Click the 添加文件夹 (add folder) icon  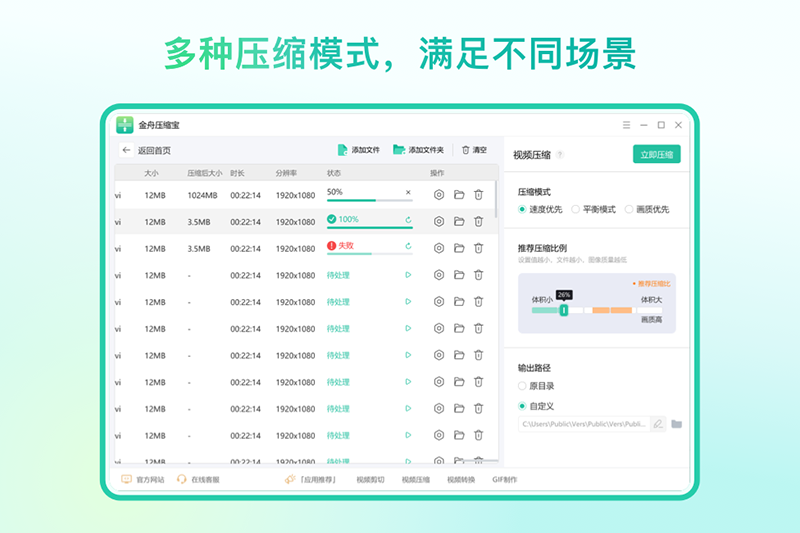(399, 150)
